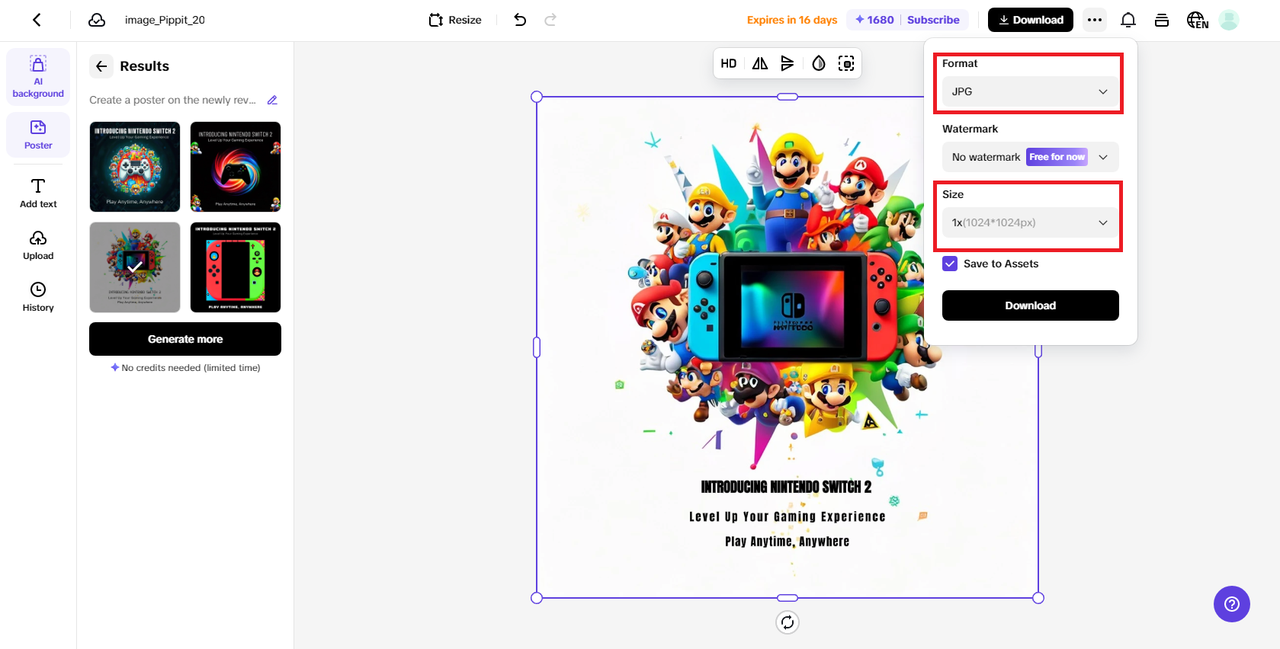Click the Download button in export panel
The width and height of the screenshot is (1280, 649).
[x=1030, y=305]
